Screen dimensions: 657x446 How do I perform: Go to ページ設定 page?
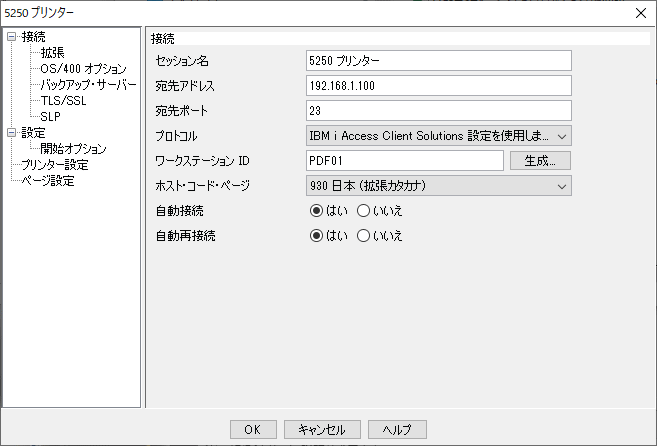tap(48, 181)
